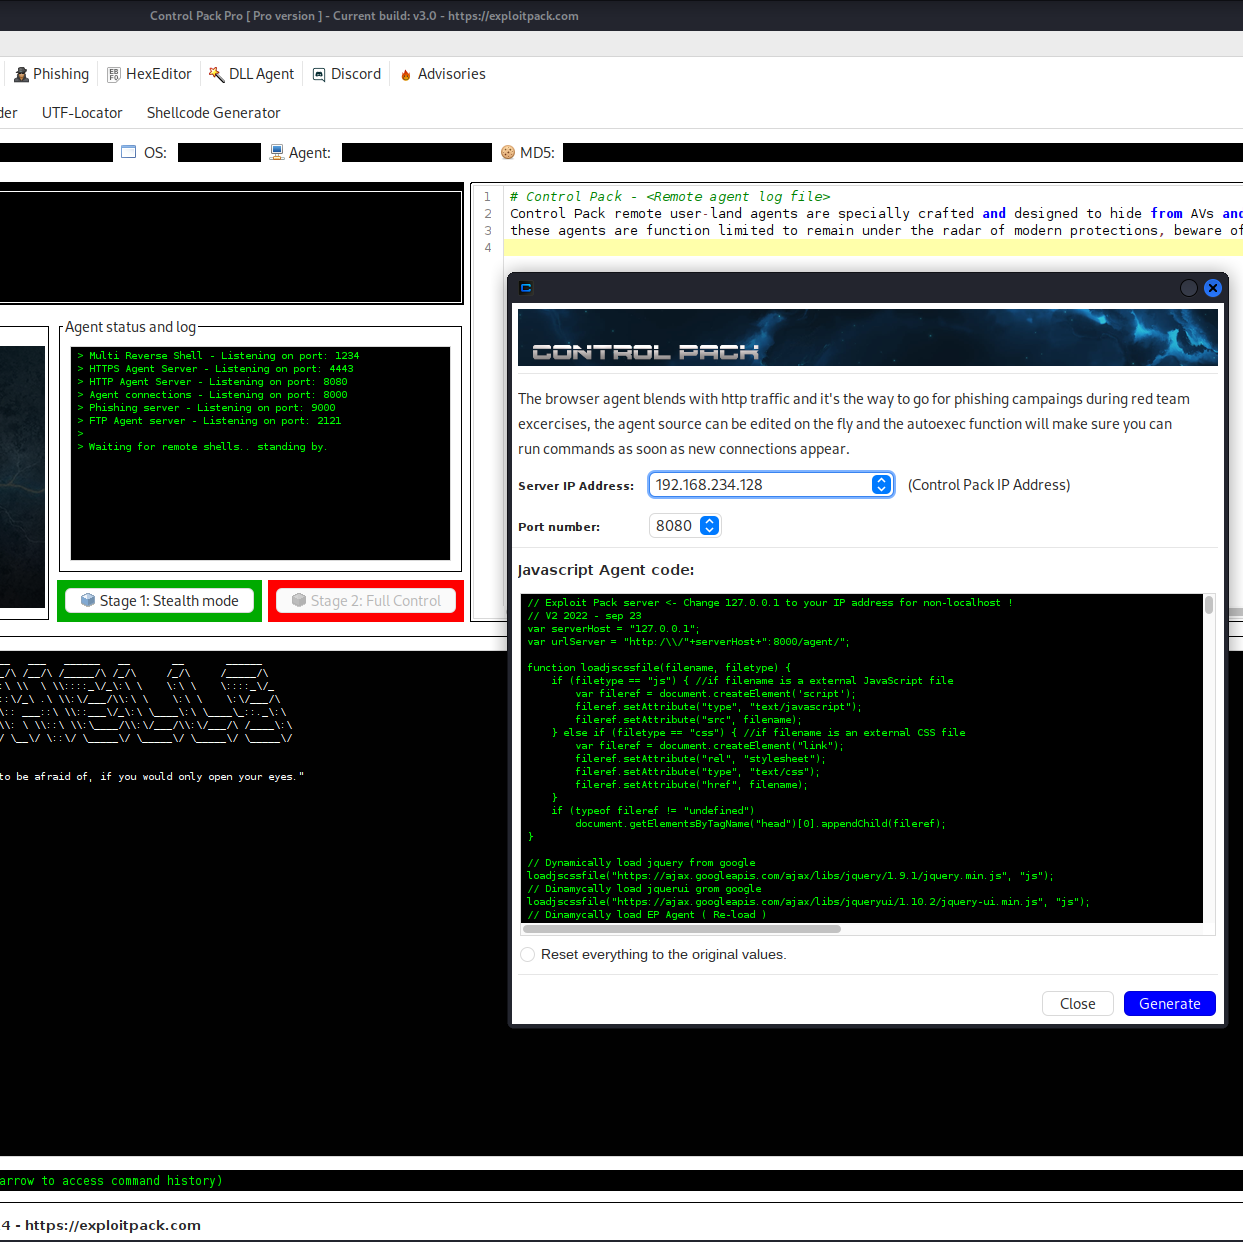Switch to the Shellcode Generator tab
The image size is (1243, 1242).
(x=214, y=113)
